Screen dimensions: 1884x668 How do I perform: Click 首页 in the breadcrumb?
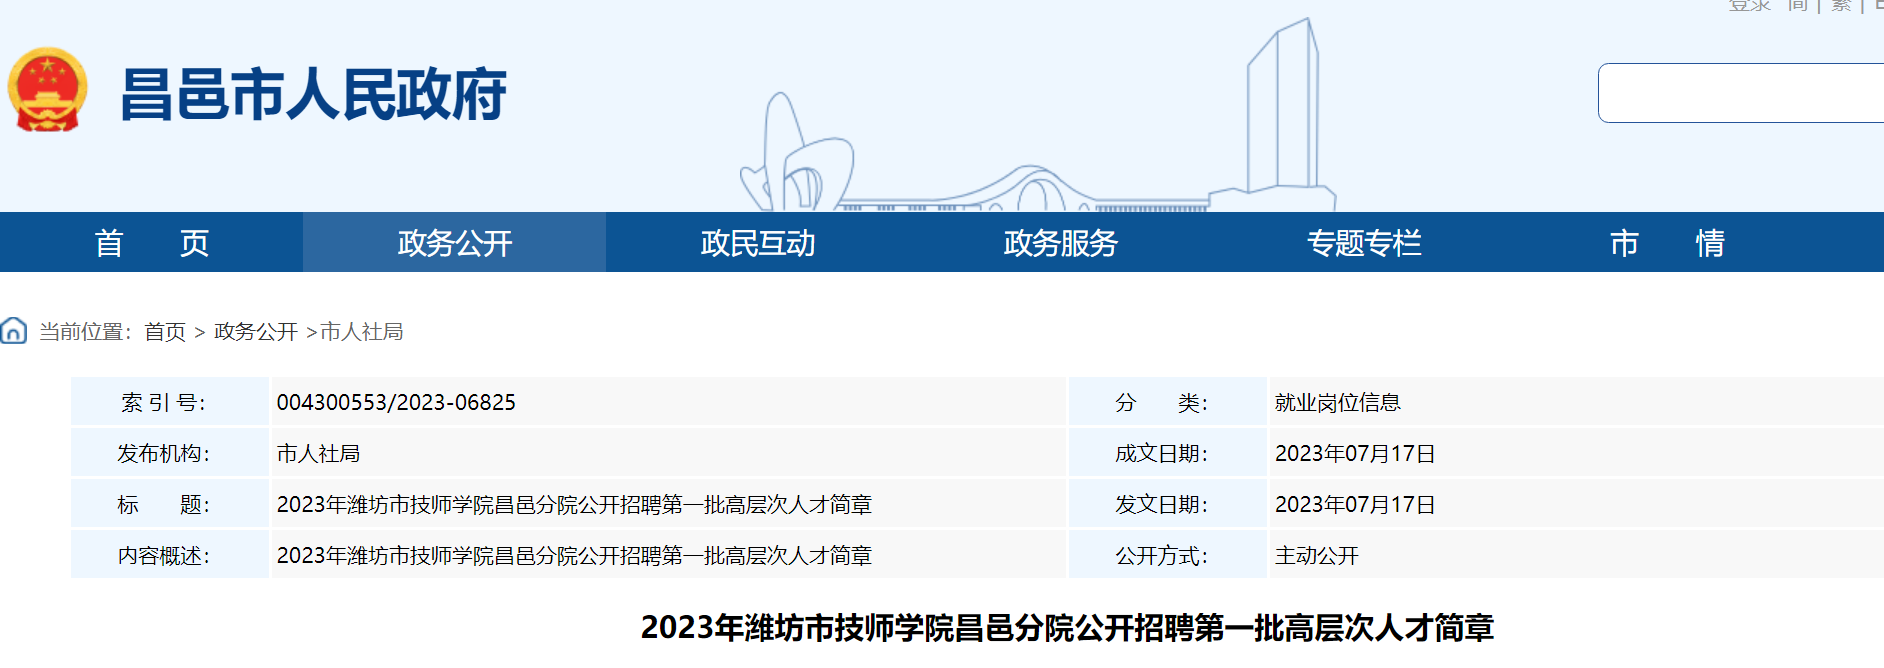[x=165, y=331]
